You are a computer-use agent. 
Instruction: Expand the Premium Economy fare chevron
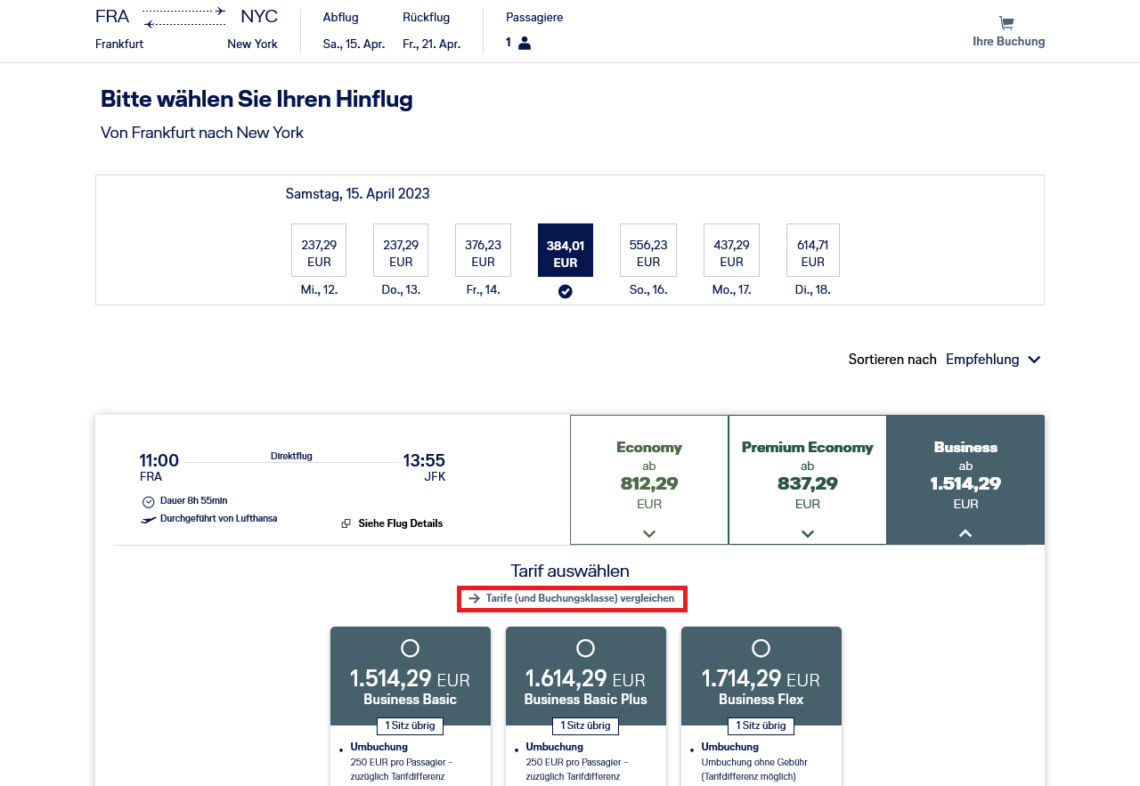[x=807, y=534]
